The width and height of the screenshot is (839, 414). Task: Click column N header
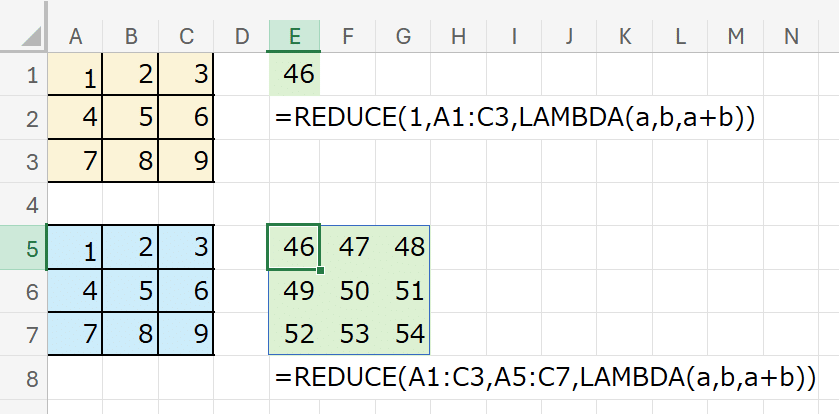click(x=791, y=37)
